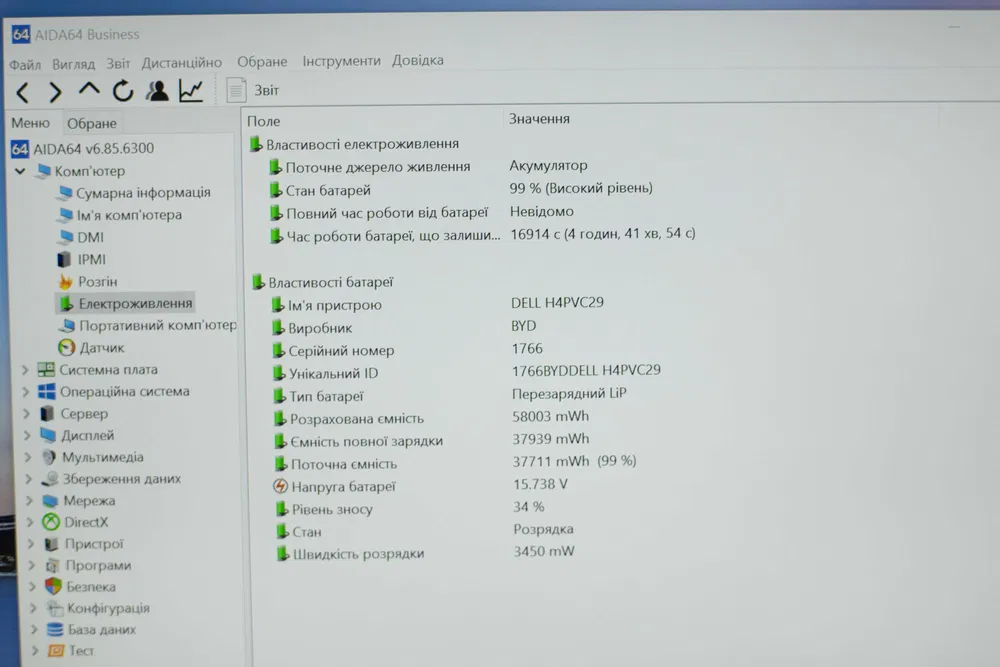The width and height of the screenshot is (1000, 667).
Task: Open the Файл menu
Action: (25, 64)
